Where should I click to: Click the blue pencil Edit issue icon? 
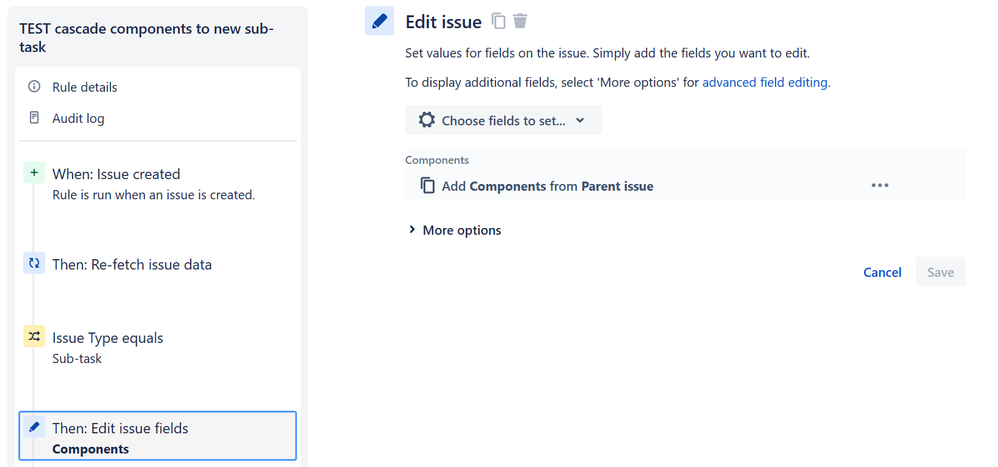pos(379,21)
